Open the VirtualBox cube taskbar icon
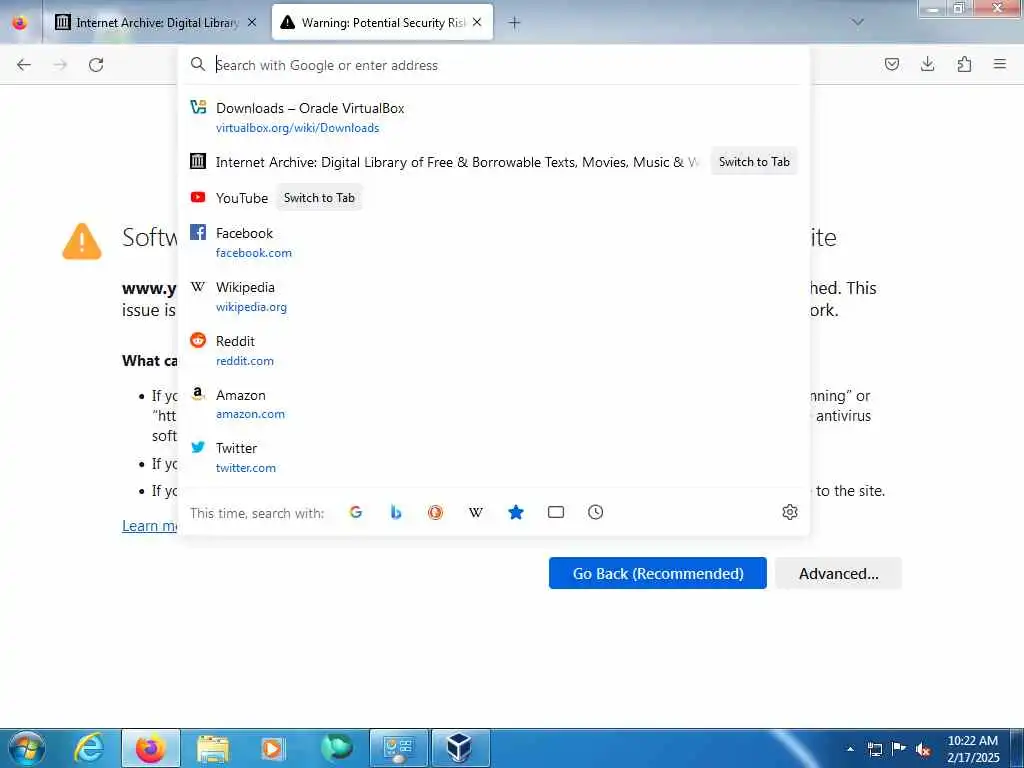The height and width of the screenshot is (768, 1024). [x=460, y=748]
